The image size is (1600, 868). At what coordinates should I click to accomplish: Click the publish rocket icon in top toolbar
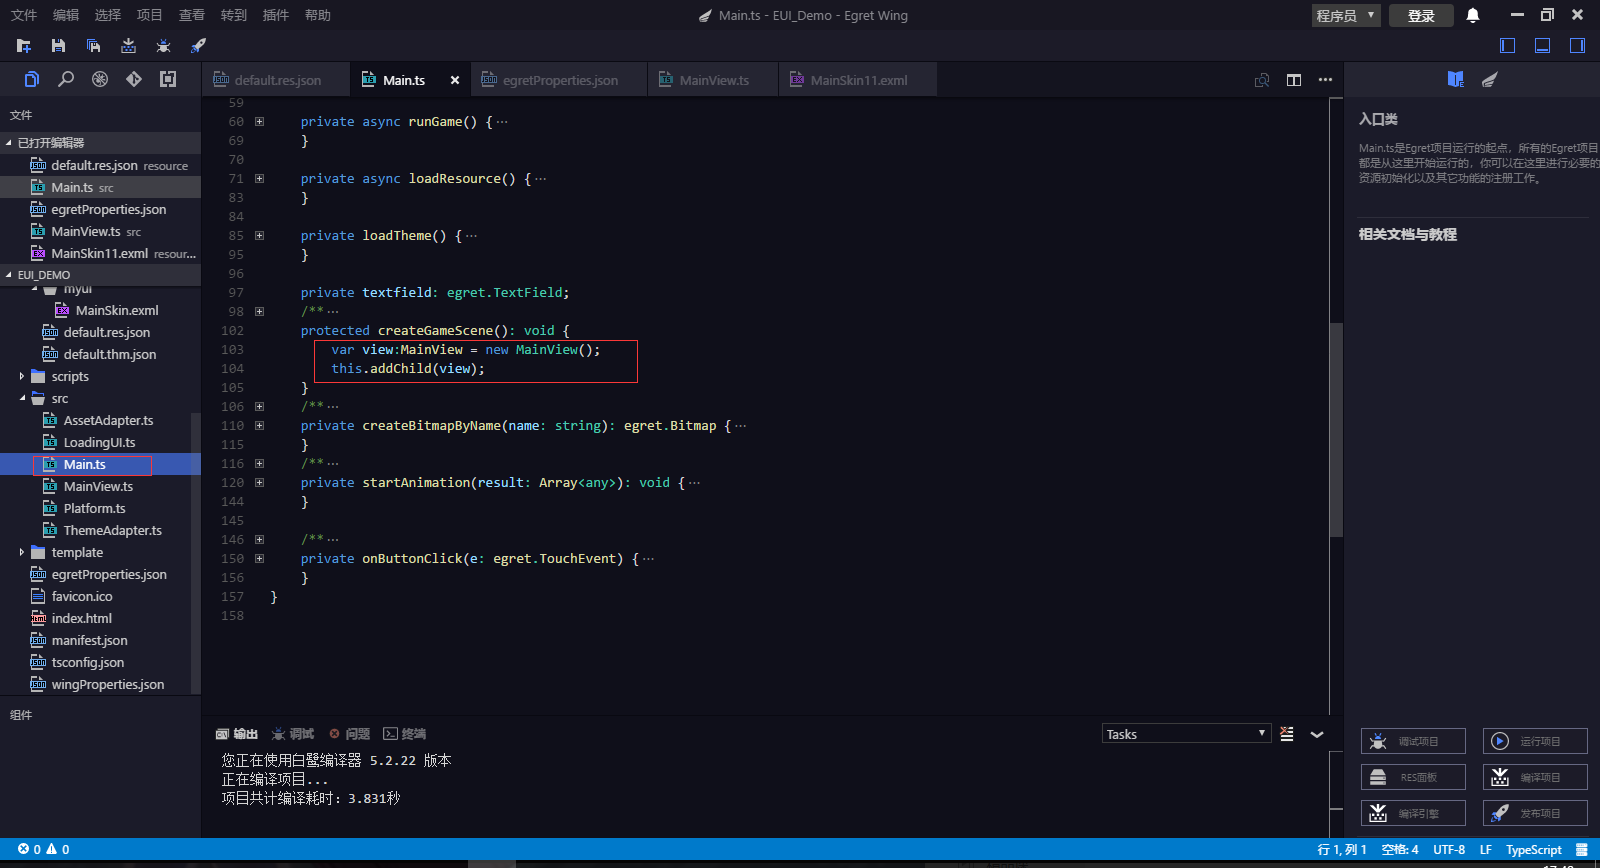[x=198, y=46]
